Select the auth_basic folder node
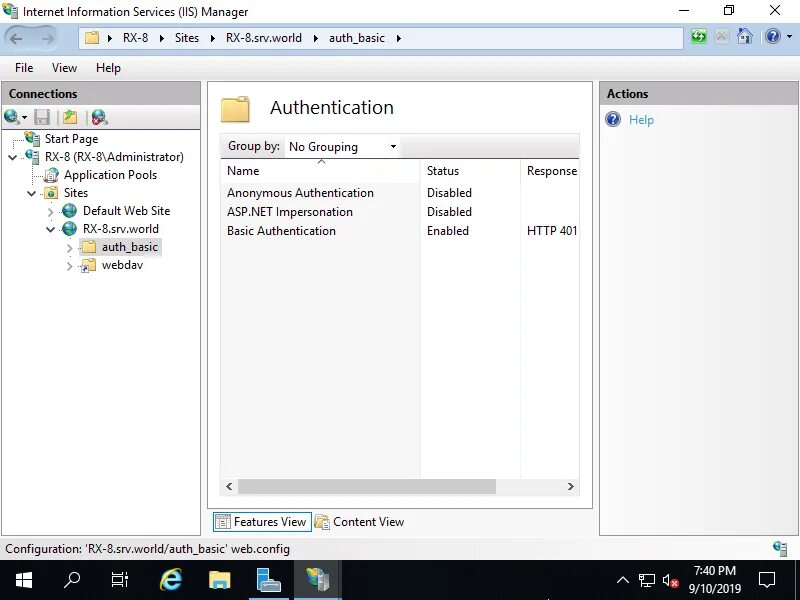800x600 pixels. point(130,247)
